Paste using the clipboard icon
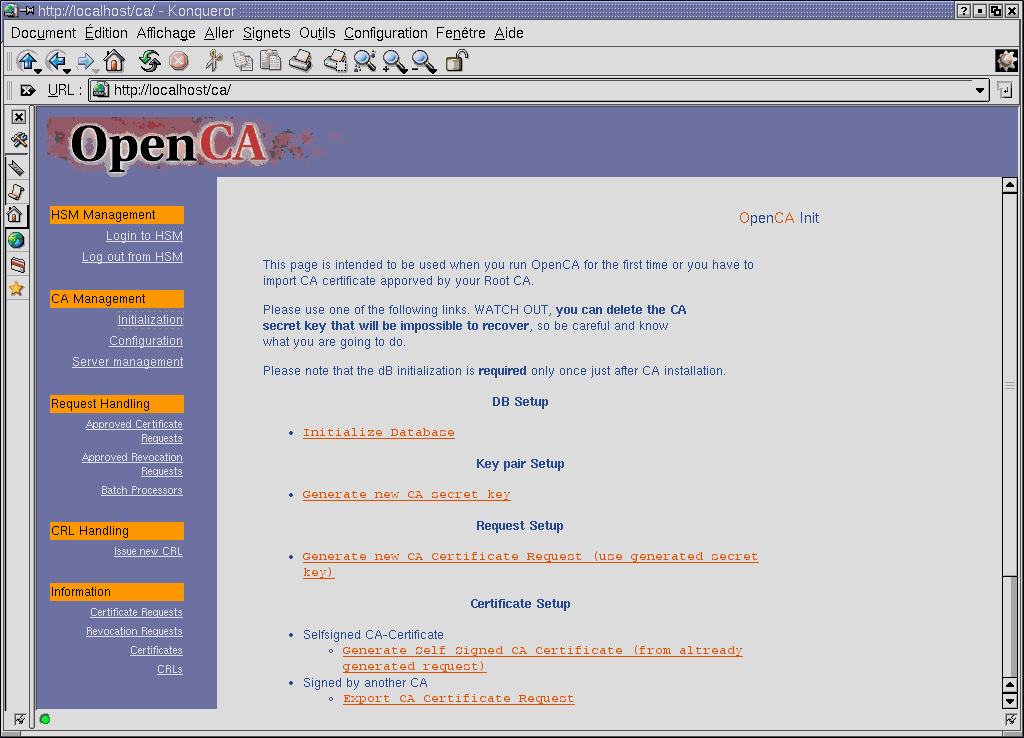Image resolution: width=1024 pixels, height=738 pixels. [270, 61]
